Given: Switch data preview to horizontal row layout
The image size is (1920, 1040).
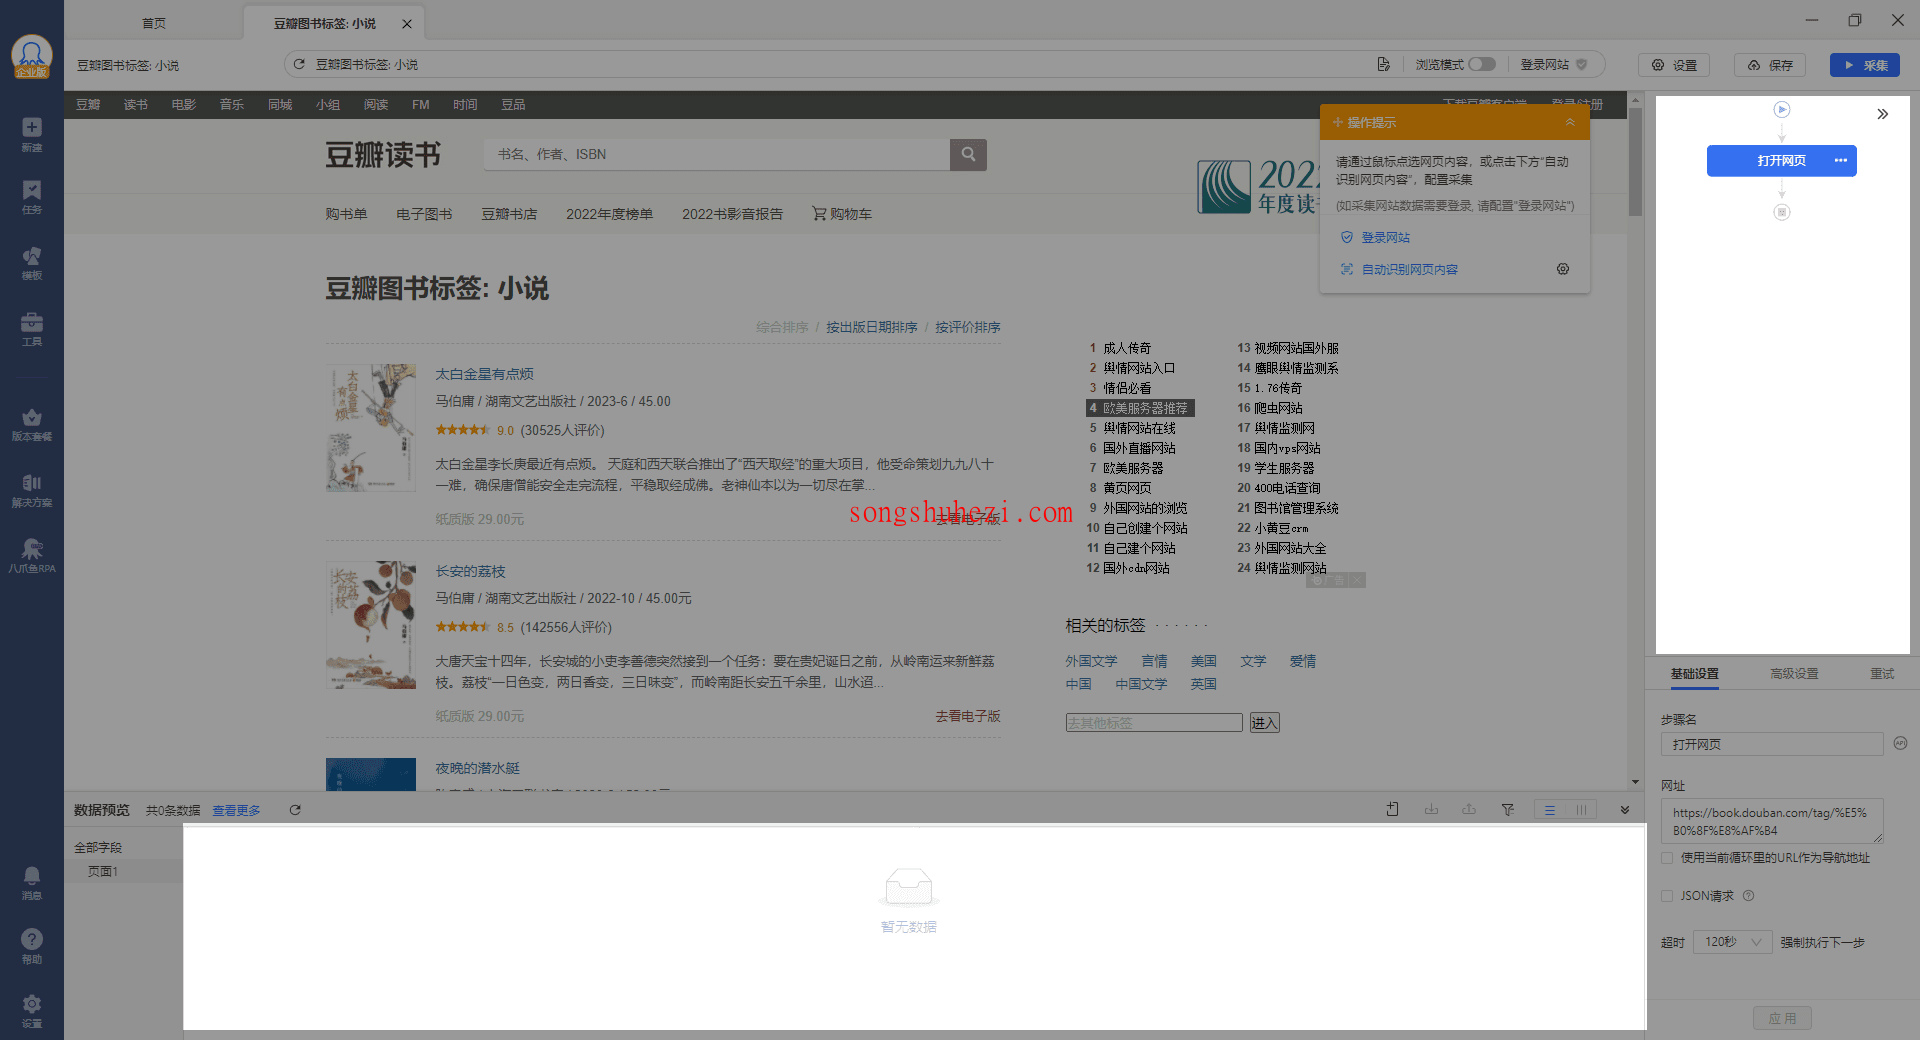Looking at the screenshot, I should point(1549,810).
